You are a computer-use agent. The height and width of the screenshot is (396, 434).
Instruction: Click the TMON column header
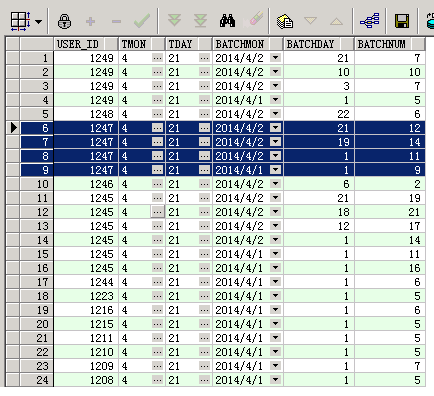(x=142, y=44)
